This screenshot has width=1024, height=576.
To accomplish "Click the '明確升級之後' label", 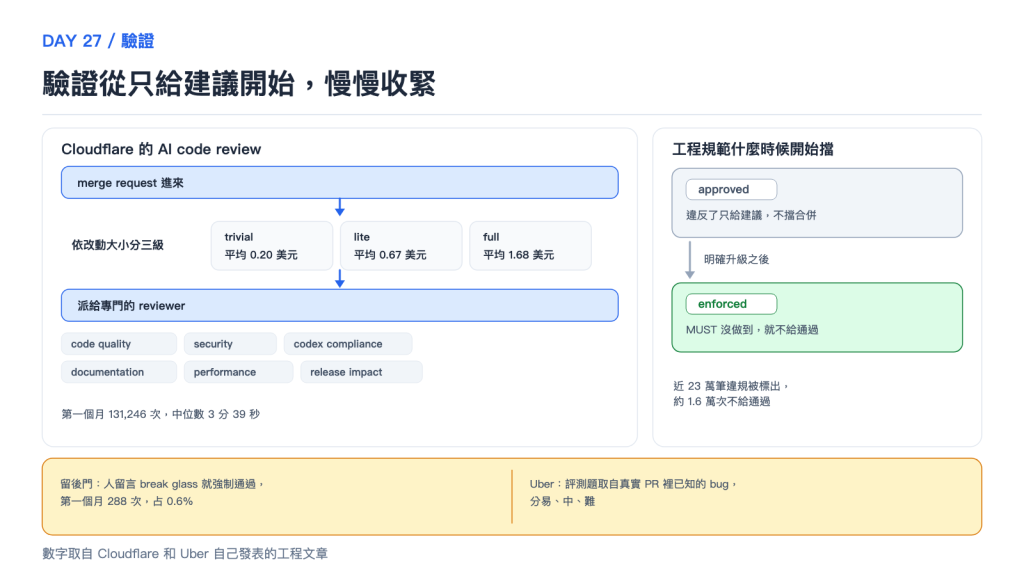I will [x=736, y=259].
